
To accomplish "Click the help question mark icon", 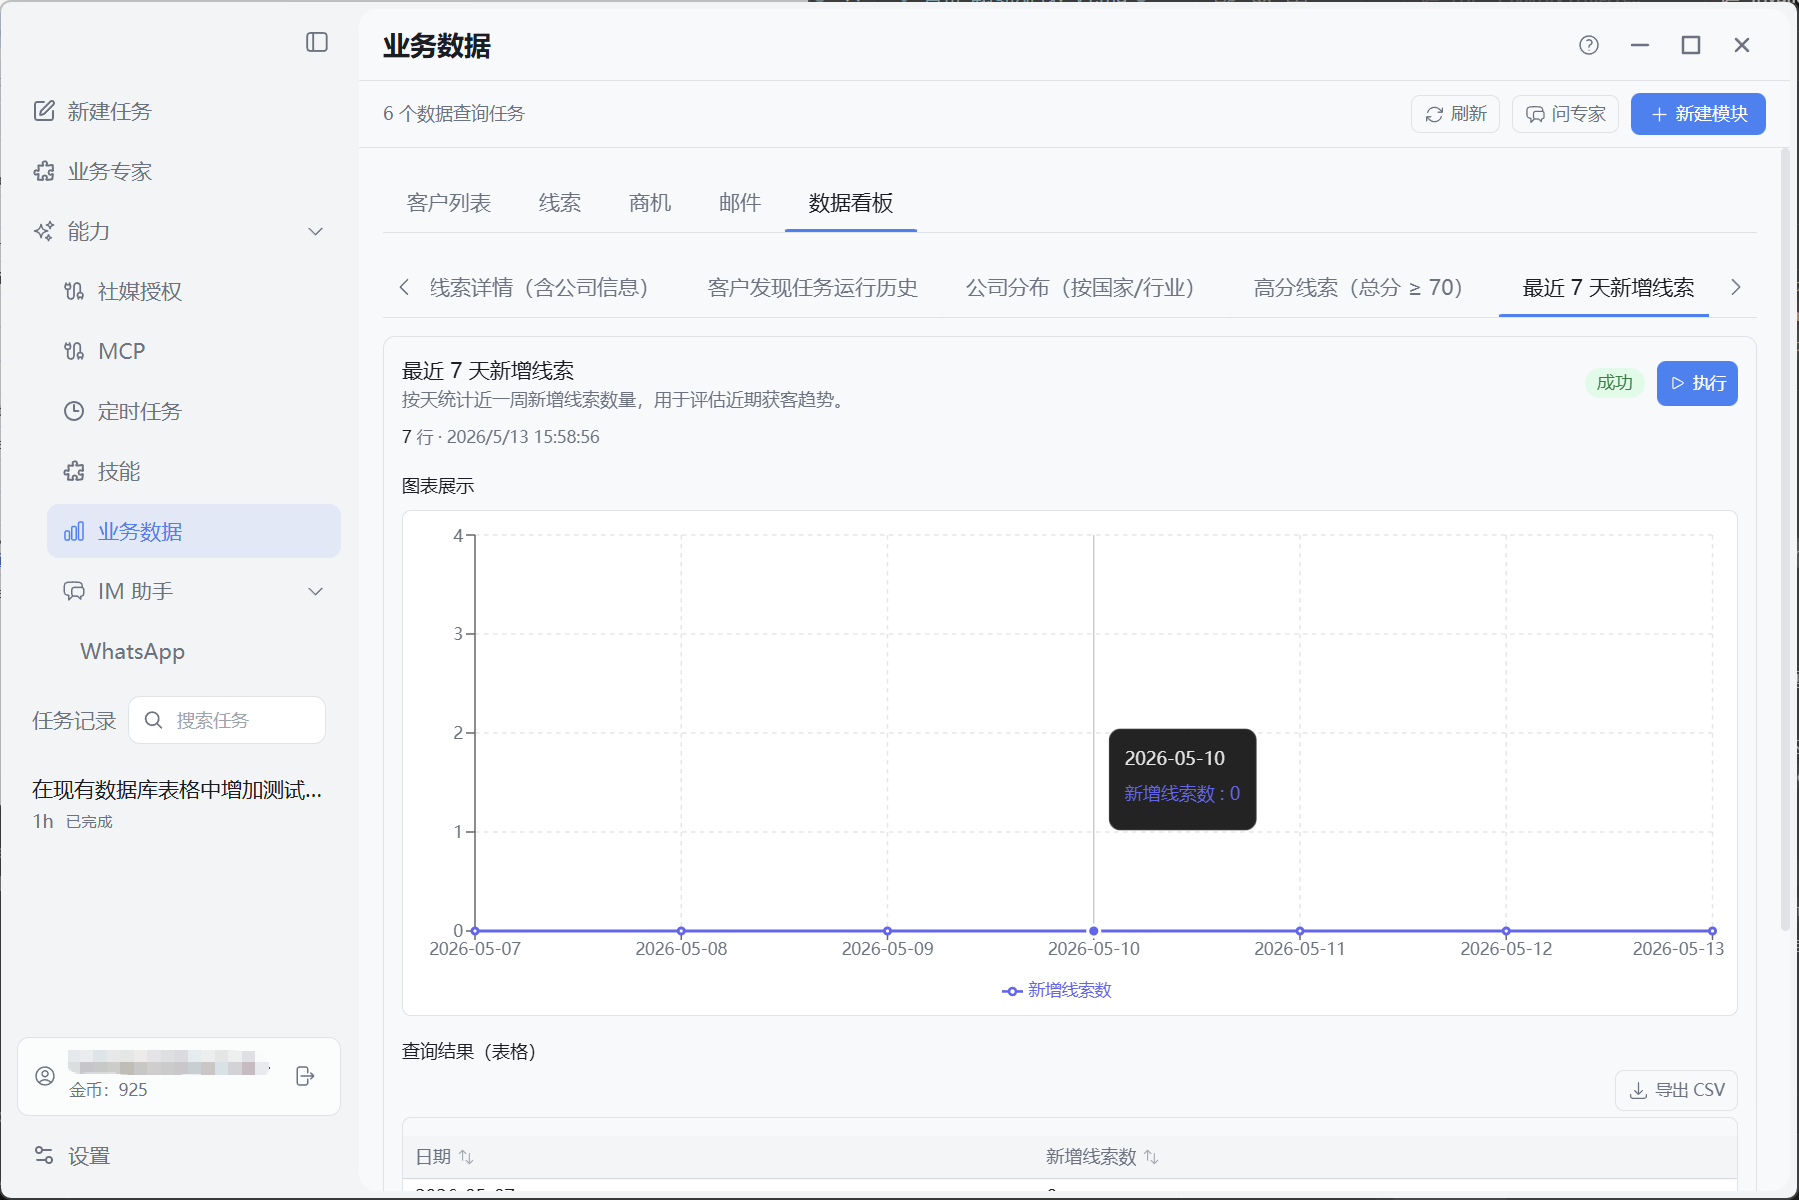I will click(1589, 45).
